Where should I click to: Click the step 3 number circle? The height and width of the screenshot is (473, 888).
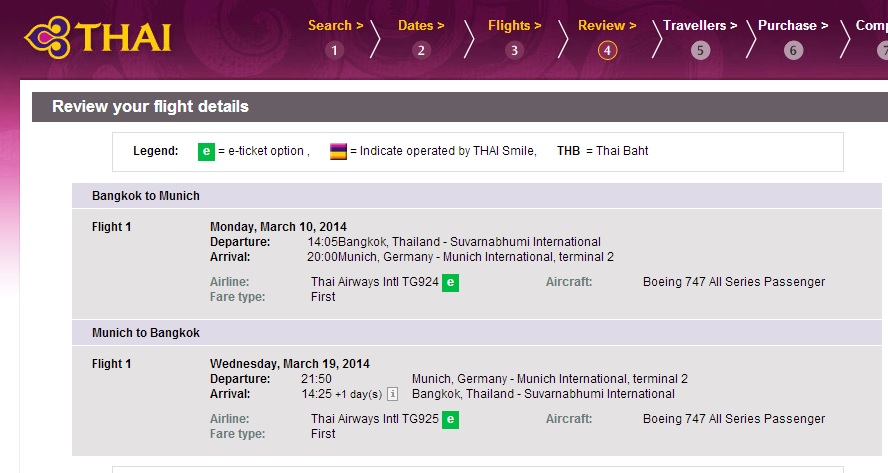[514, 51]
